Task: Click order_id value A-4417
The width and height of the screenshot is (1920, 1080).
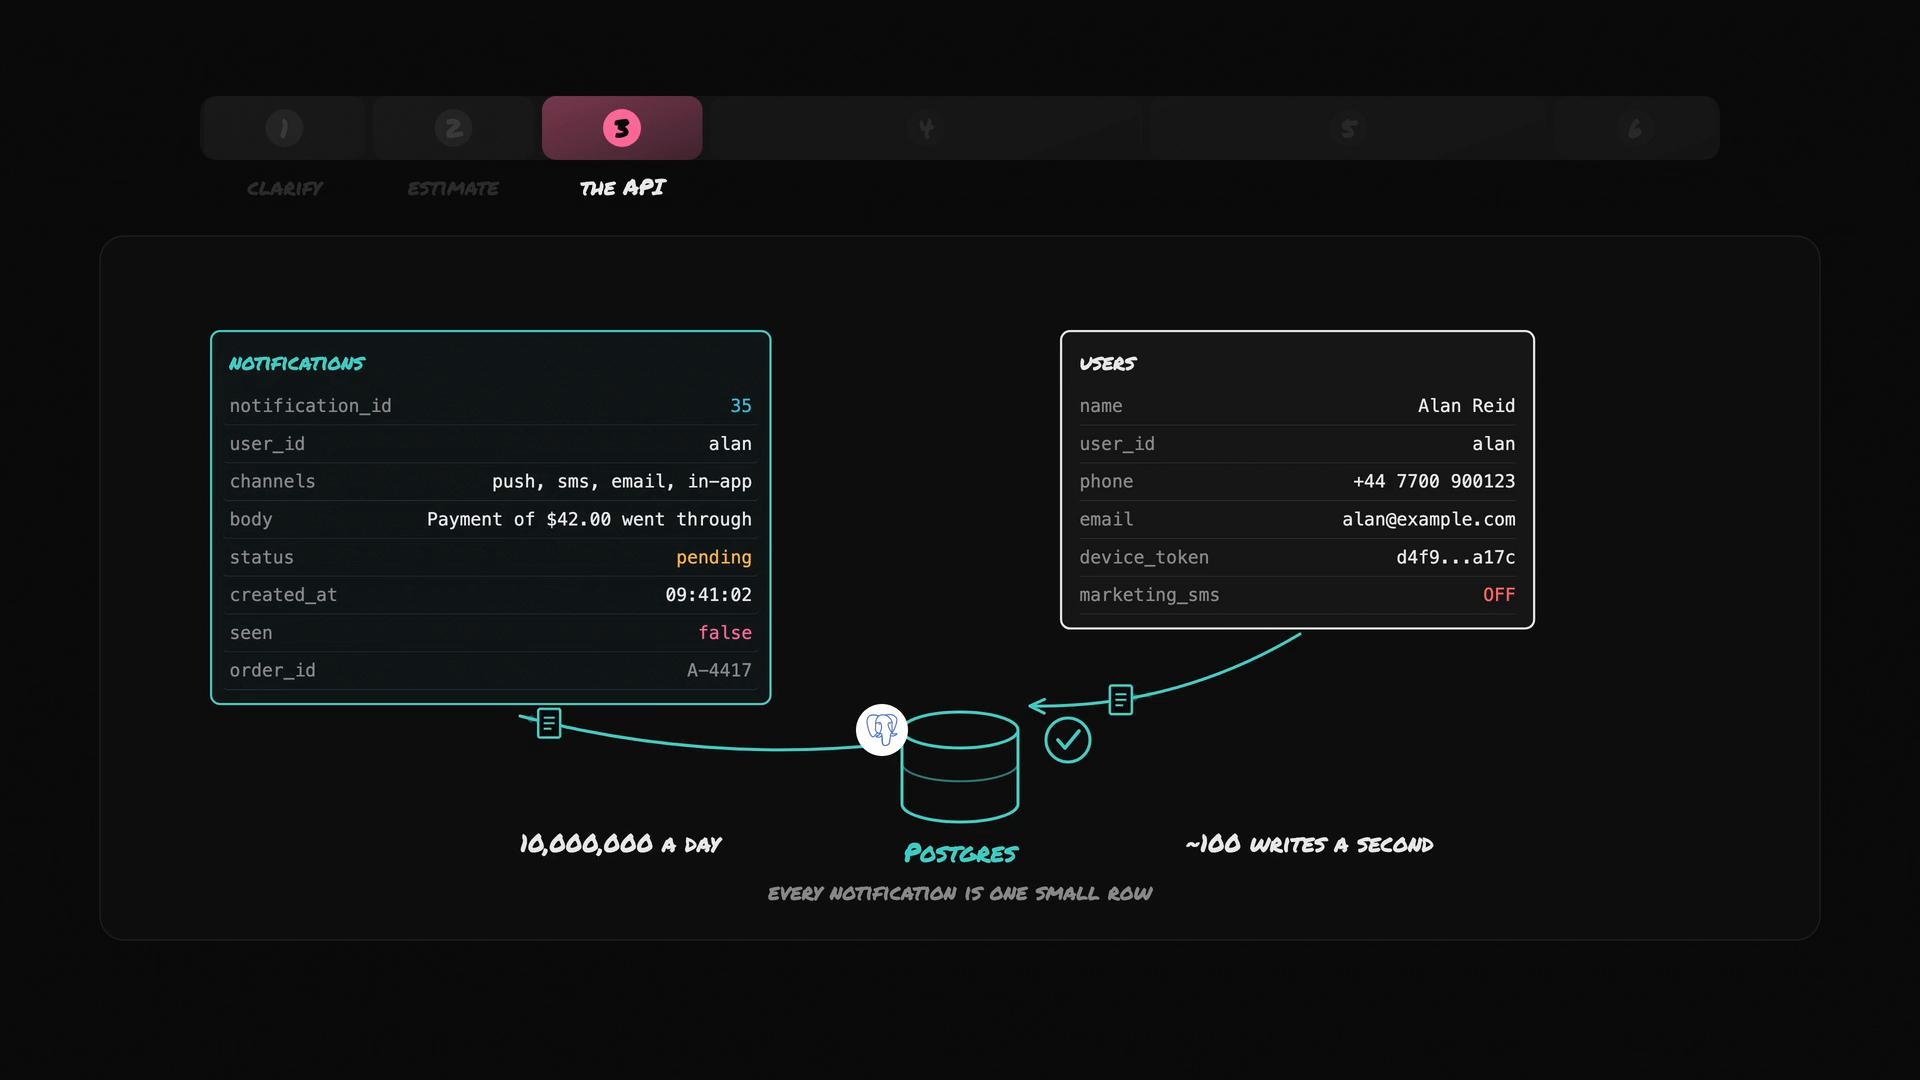Action: click(x=719, y=670)
